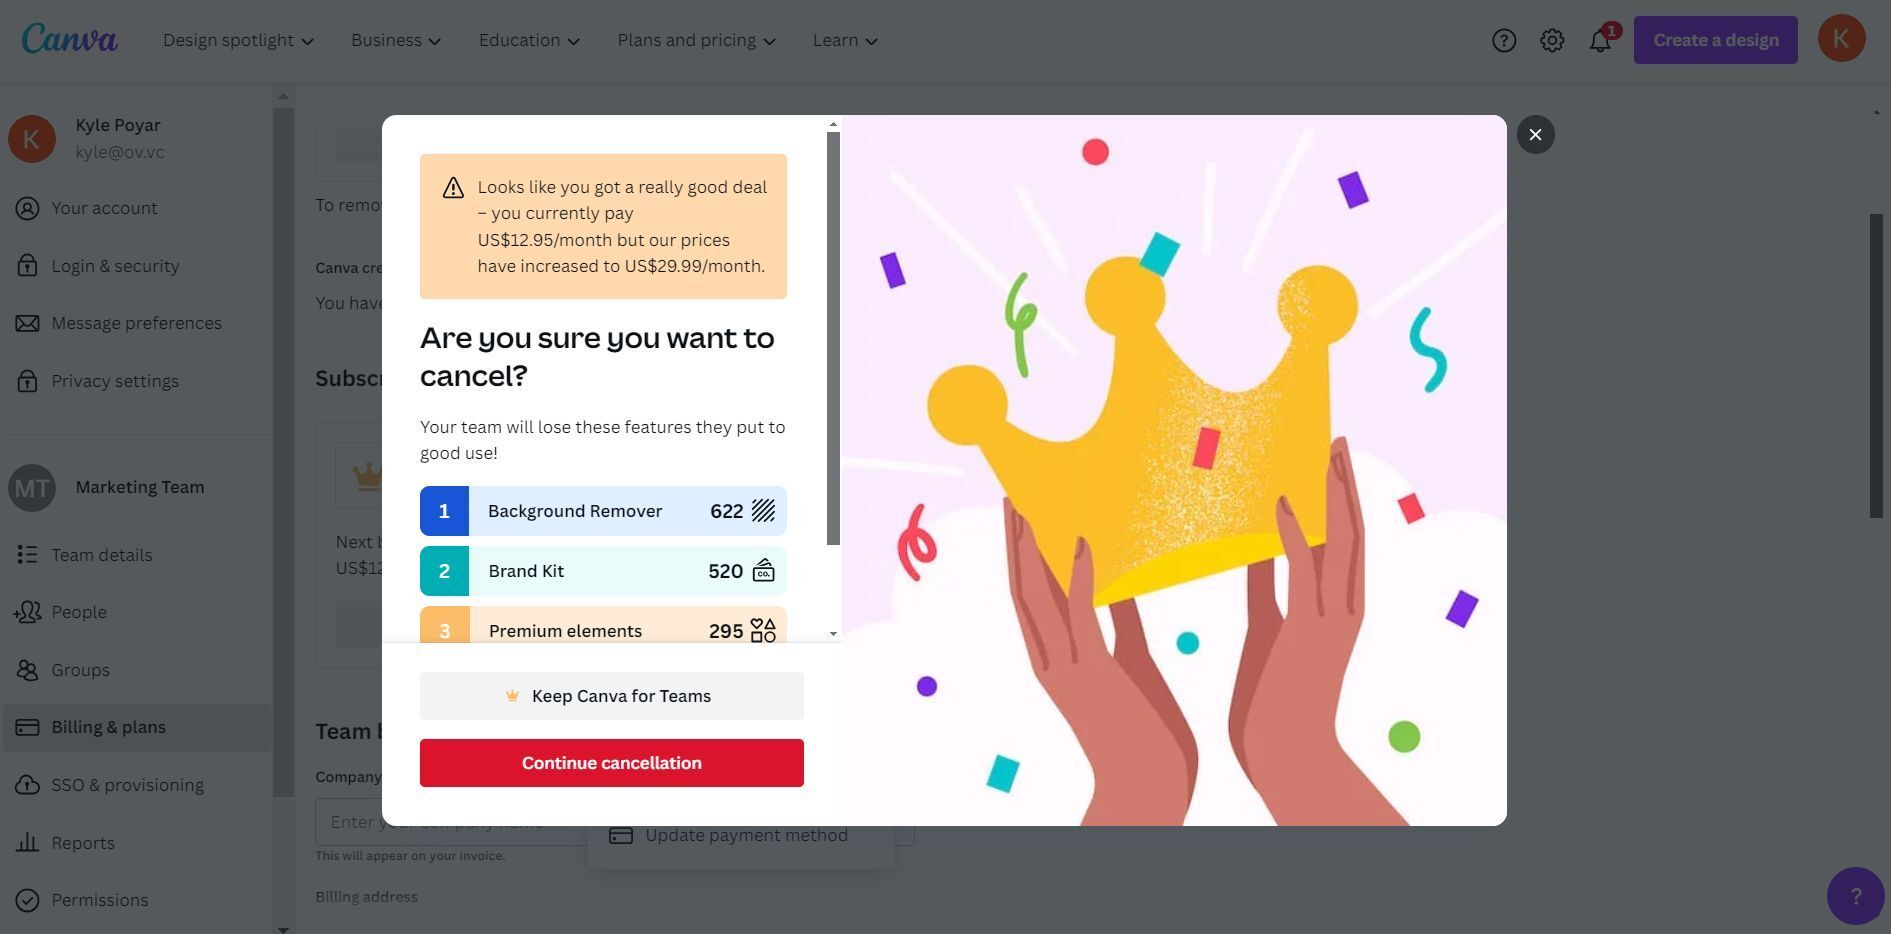Expand the Business dropdown menu
Image resolution: width=1891 pixels, height=934 pixels.
396,40
